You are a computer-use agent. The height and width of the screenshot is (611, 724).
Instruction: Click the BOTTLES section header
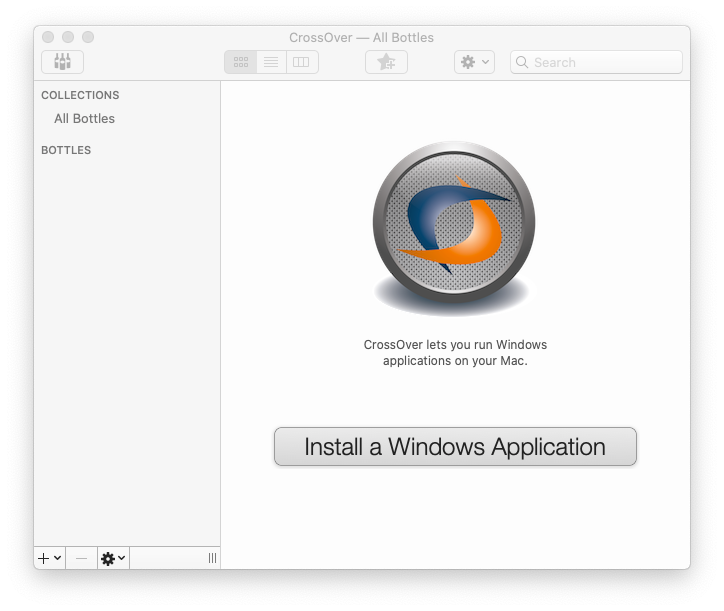click(x=66, y=150)
